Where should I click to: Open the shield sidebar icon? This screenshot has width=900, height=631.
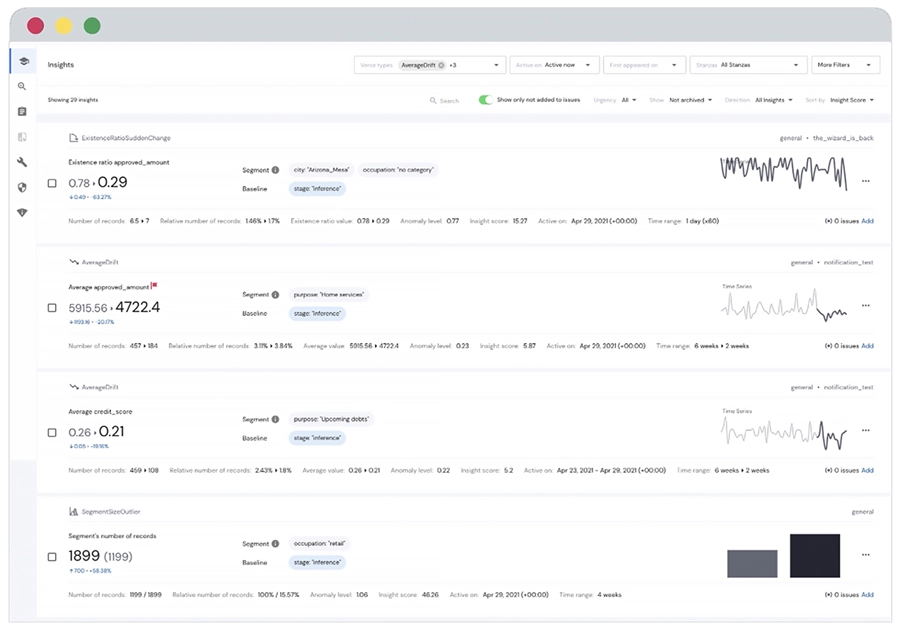(22, 187)
